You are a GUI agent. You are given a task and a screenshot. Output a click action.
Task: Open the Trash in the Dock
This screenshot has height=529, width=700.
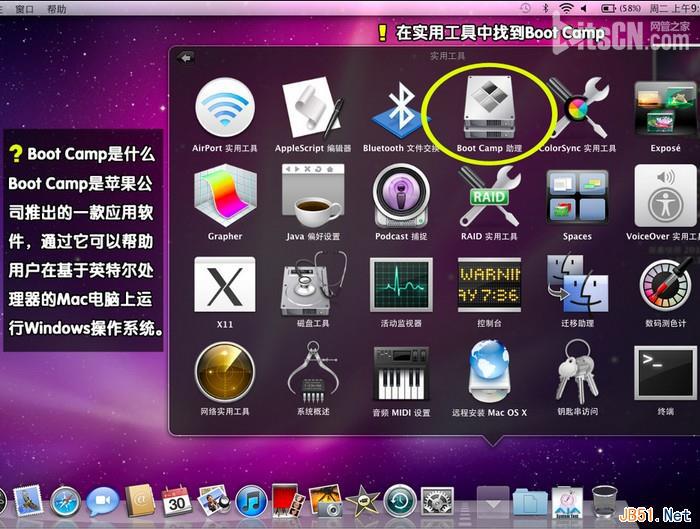coord(604,502)
